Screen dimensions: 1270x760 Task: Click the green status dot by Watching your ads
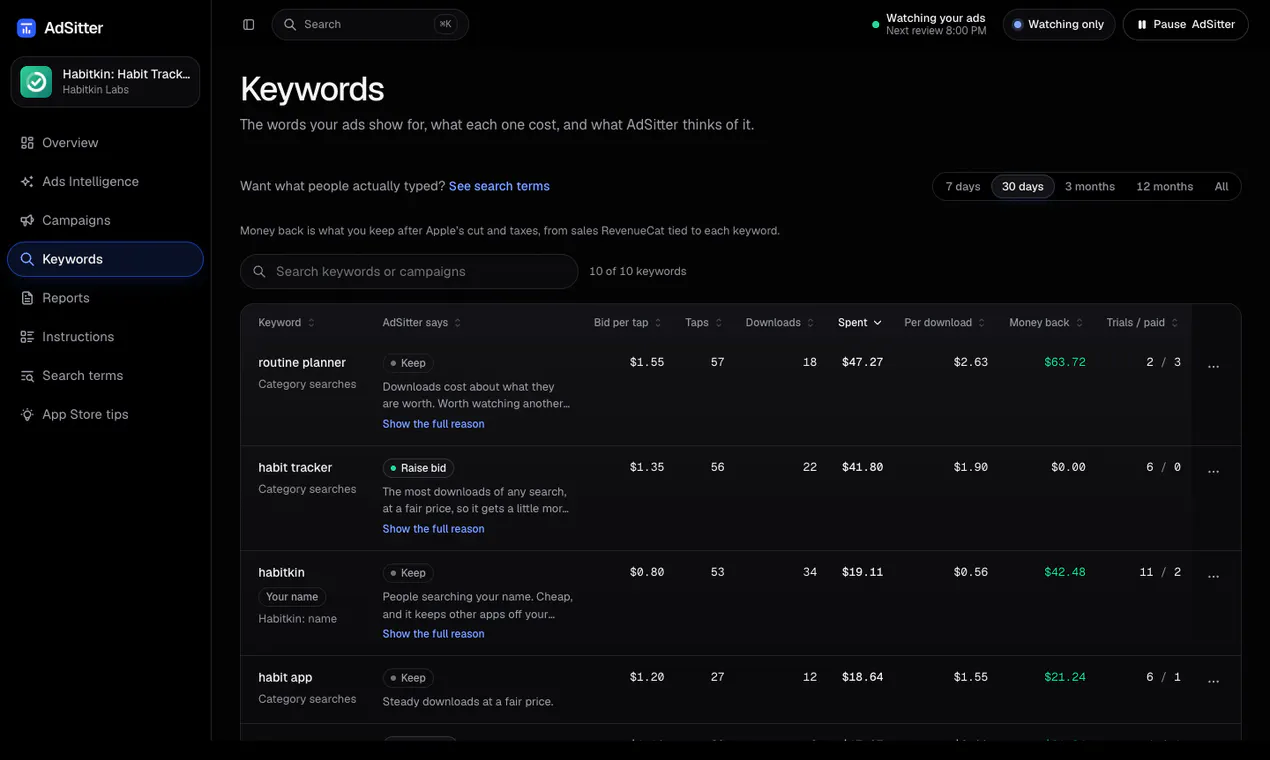(876, 24)
